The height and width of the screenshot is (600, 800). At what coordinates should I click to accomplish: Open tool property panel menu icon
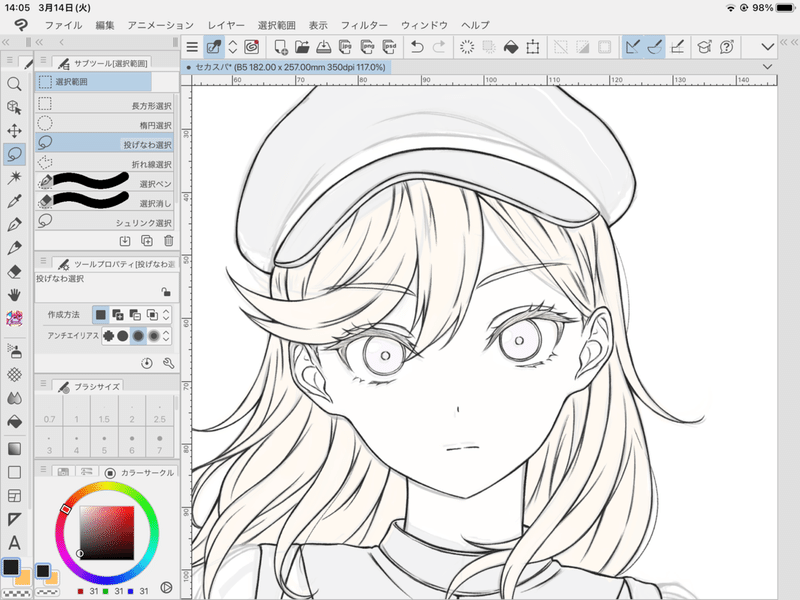(x=43, y=261)
